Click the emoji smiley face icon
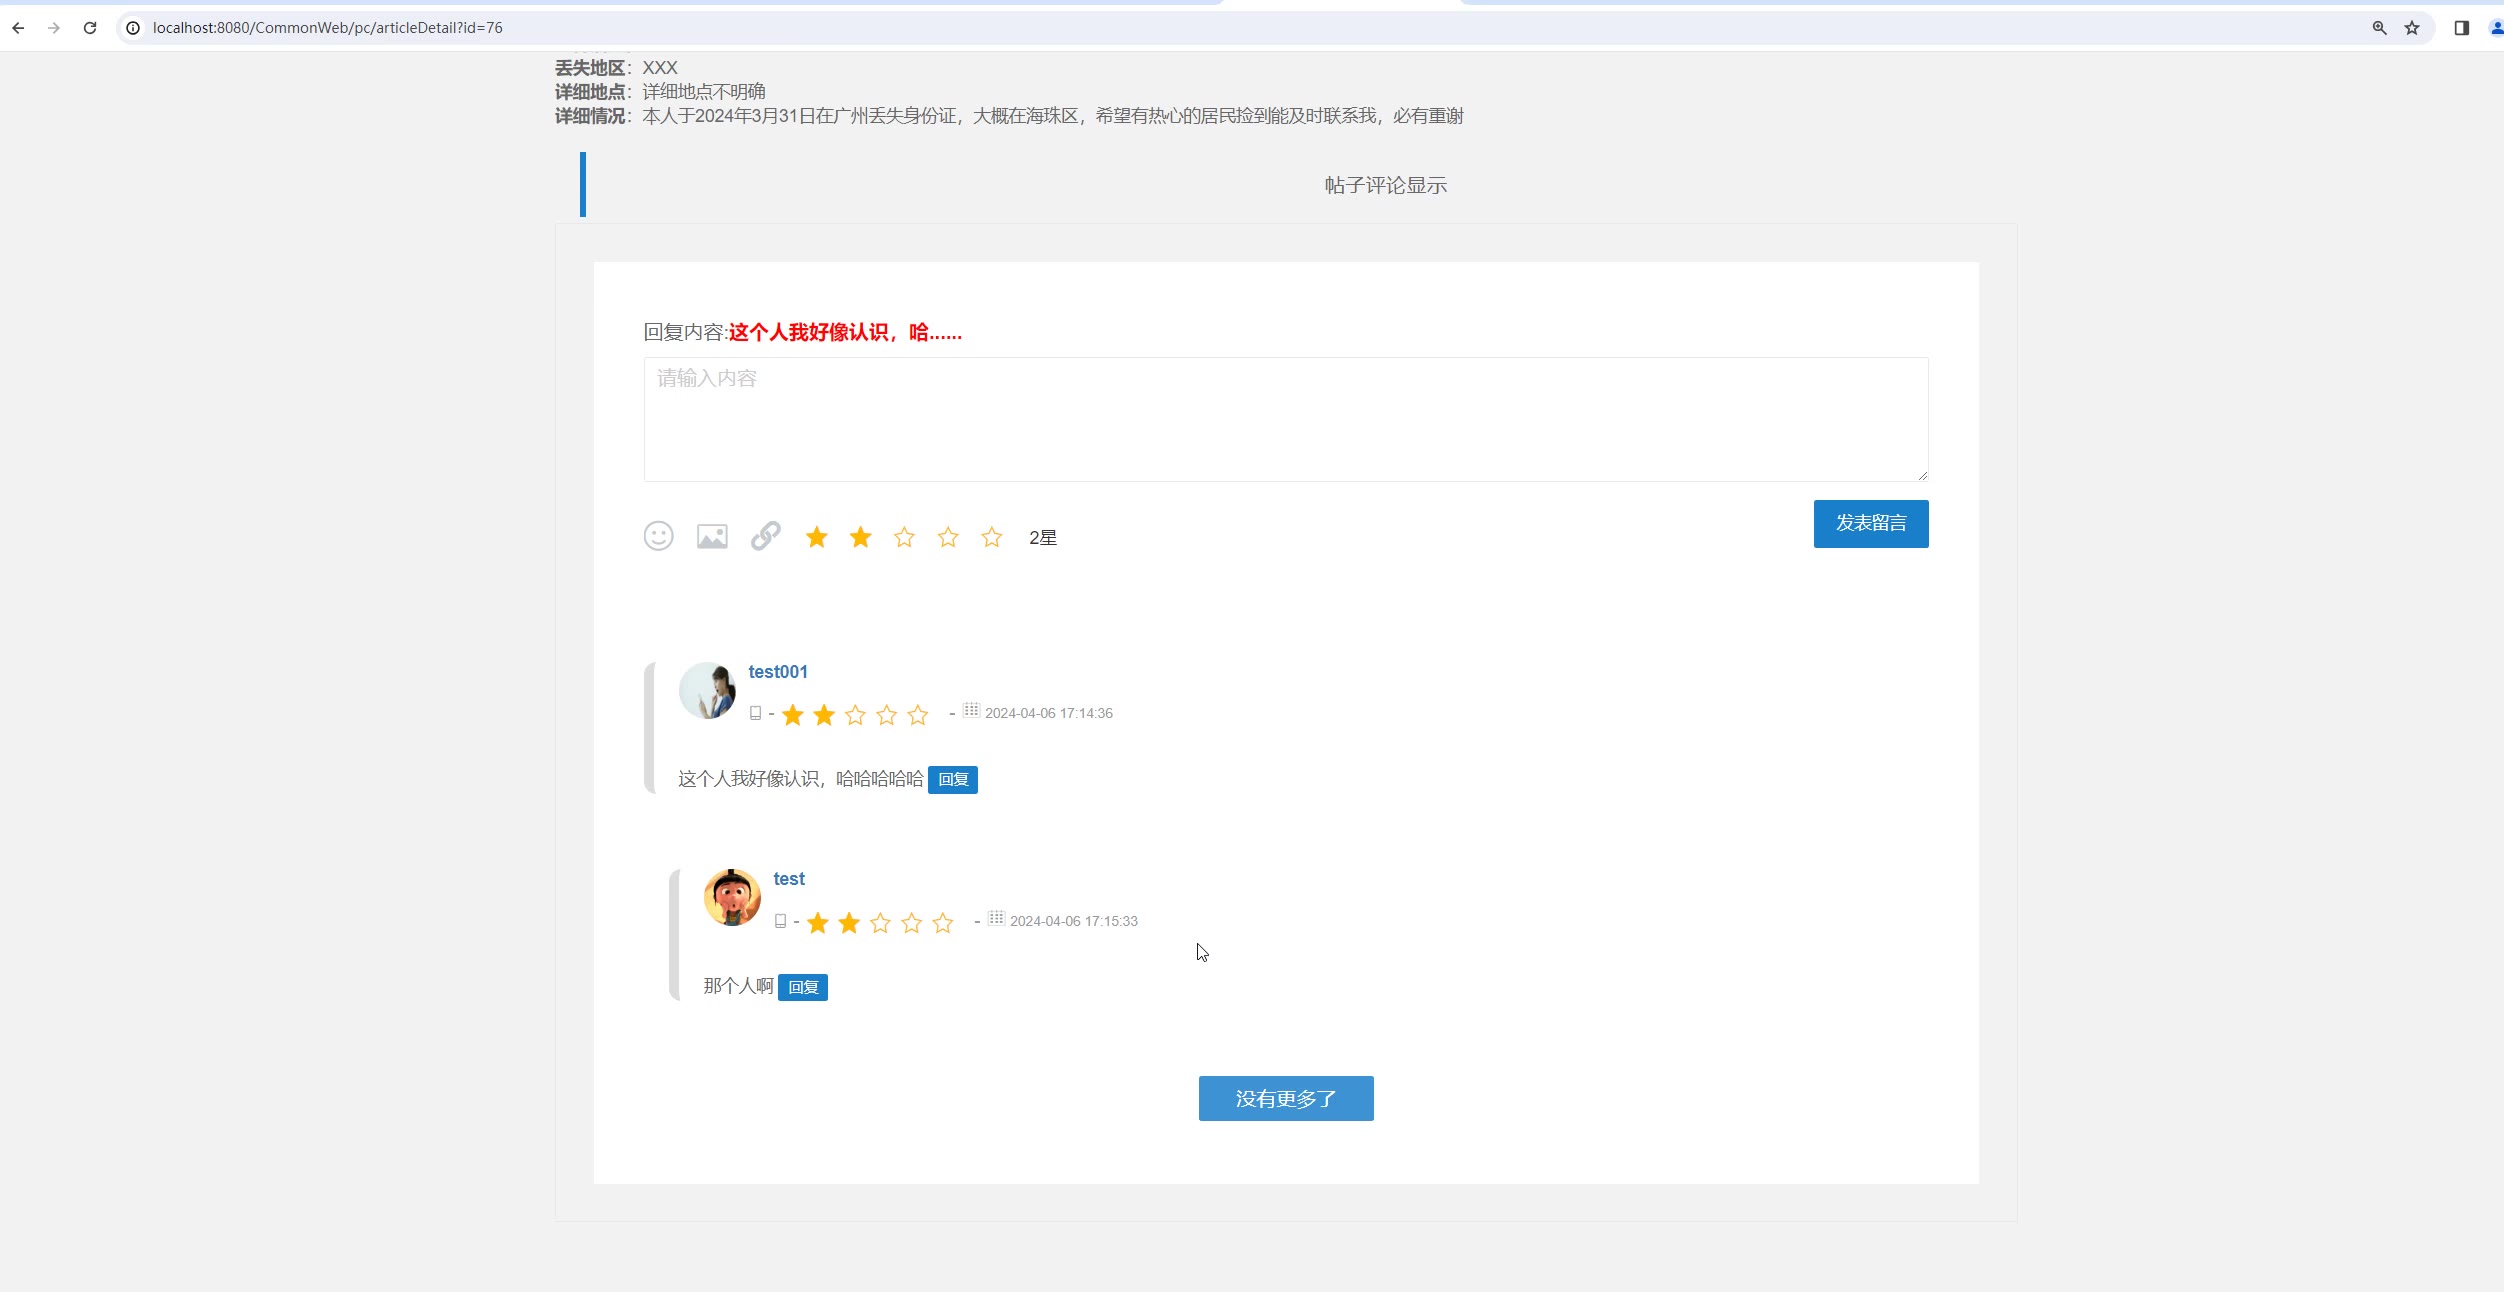 click(658, 536)
